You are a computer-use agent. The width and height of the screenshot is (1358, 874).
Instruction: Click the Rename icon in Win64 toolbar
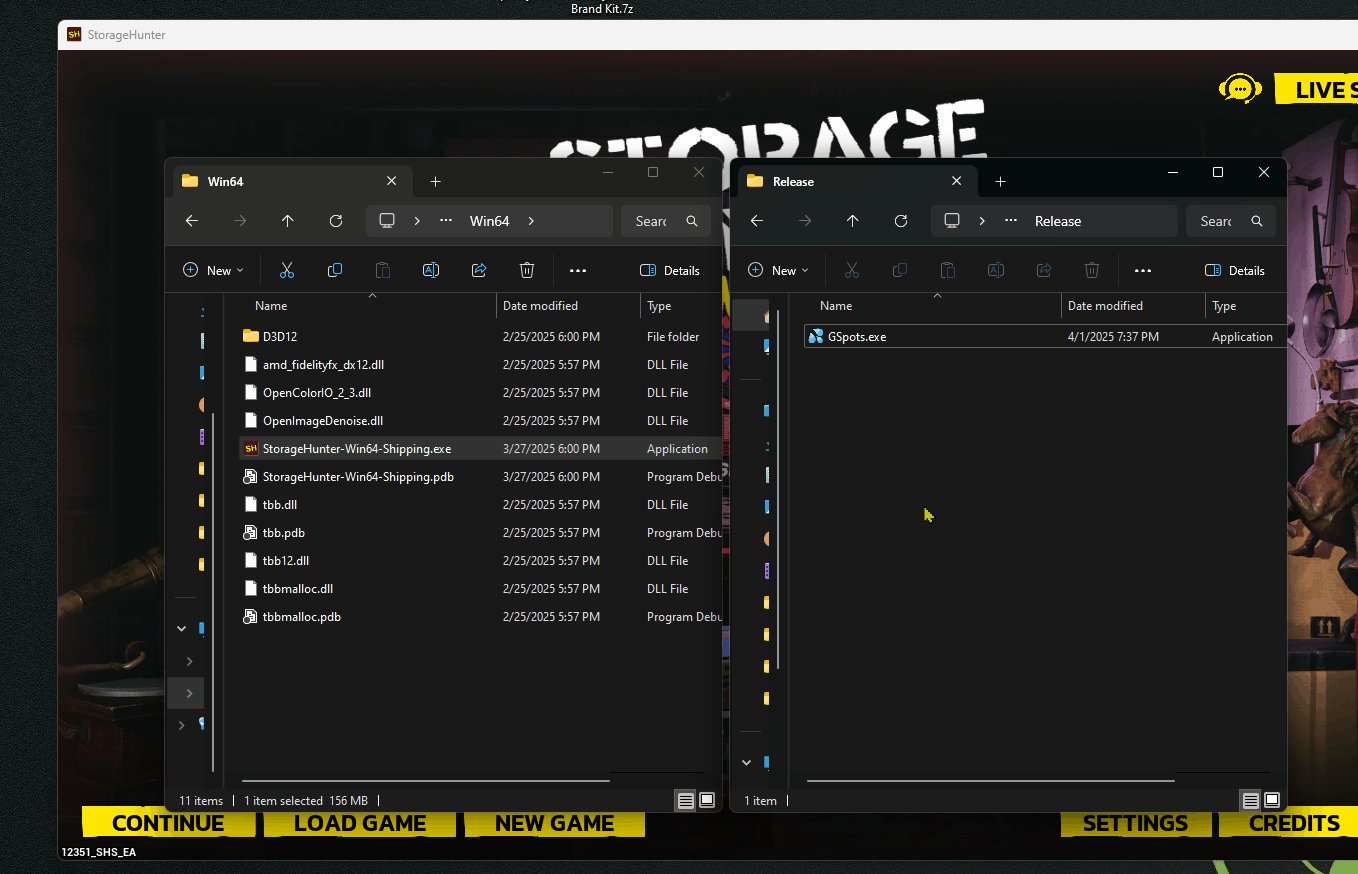point(431,270)
